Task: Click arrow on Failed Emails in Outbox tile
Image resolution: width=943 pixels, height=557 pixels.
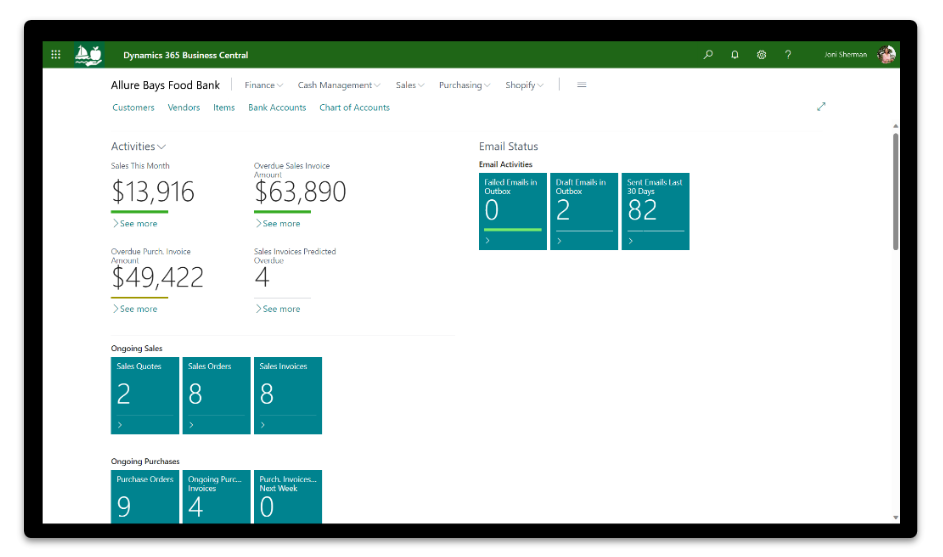Action: tap(488, 241)
